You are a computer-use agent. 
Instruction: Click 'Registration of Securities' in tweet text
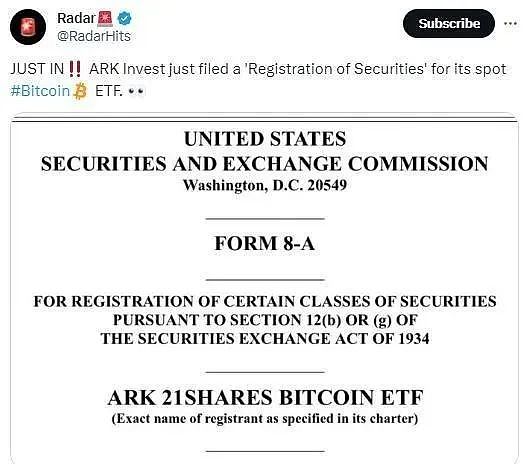pyautogui.click(x=336, y=69)
